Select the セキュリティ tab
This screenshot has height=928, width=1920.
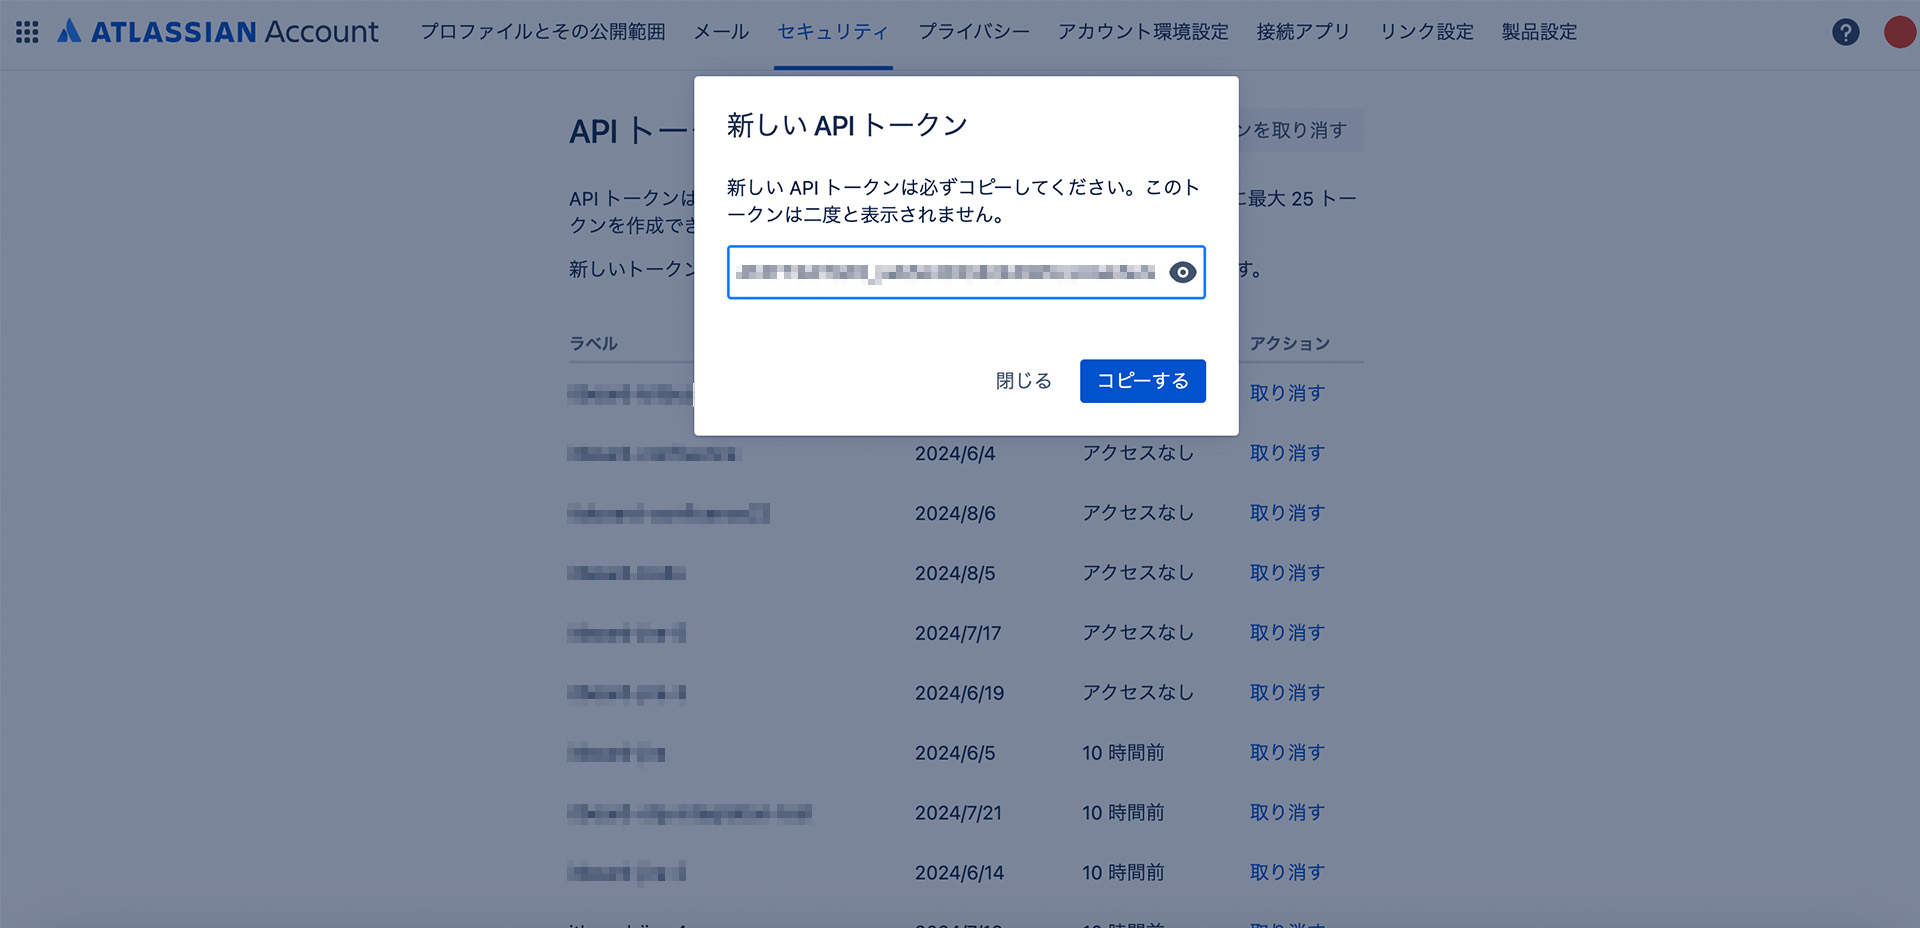(832, 32)
